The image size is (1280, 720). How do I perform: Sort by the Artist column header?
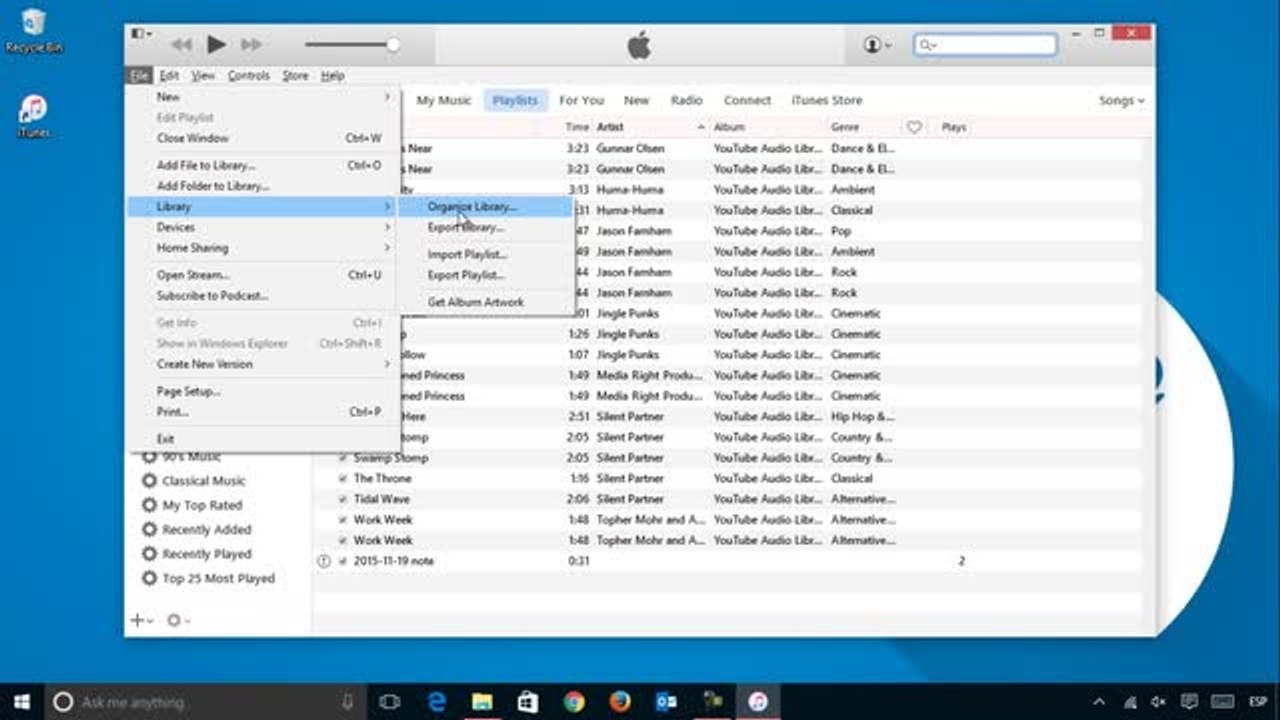[x=651, y=127]
